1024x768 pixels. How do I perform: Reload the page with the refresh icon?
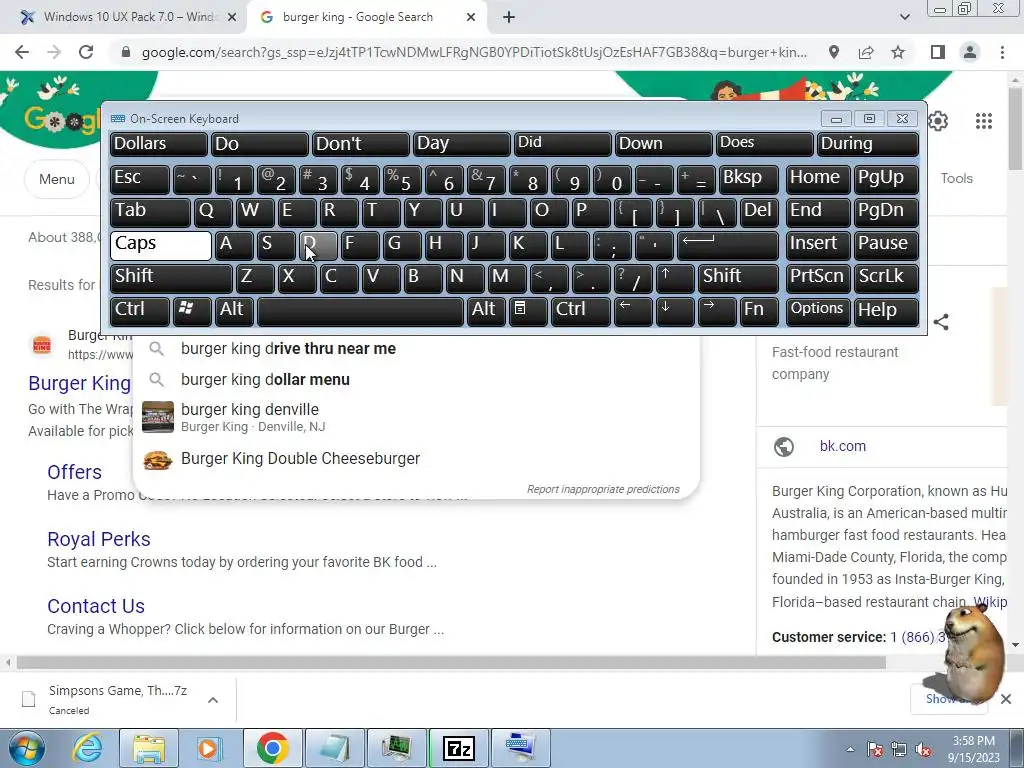(x=86, y=52)
